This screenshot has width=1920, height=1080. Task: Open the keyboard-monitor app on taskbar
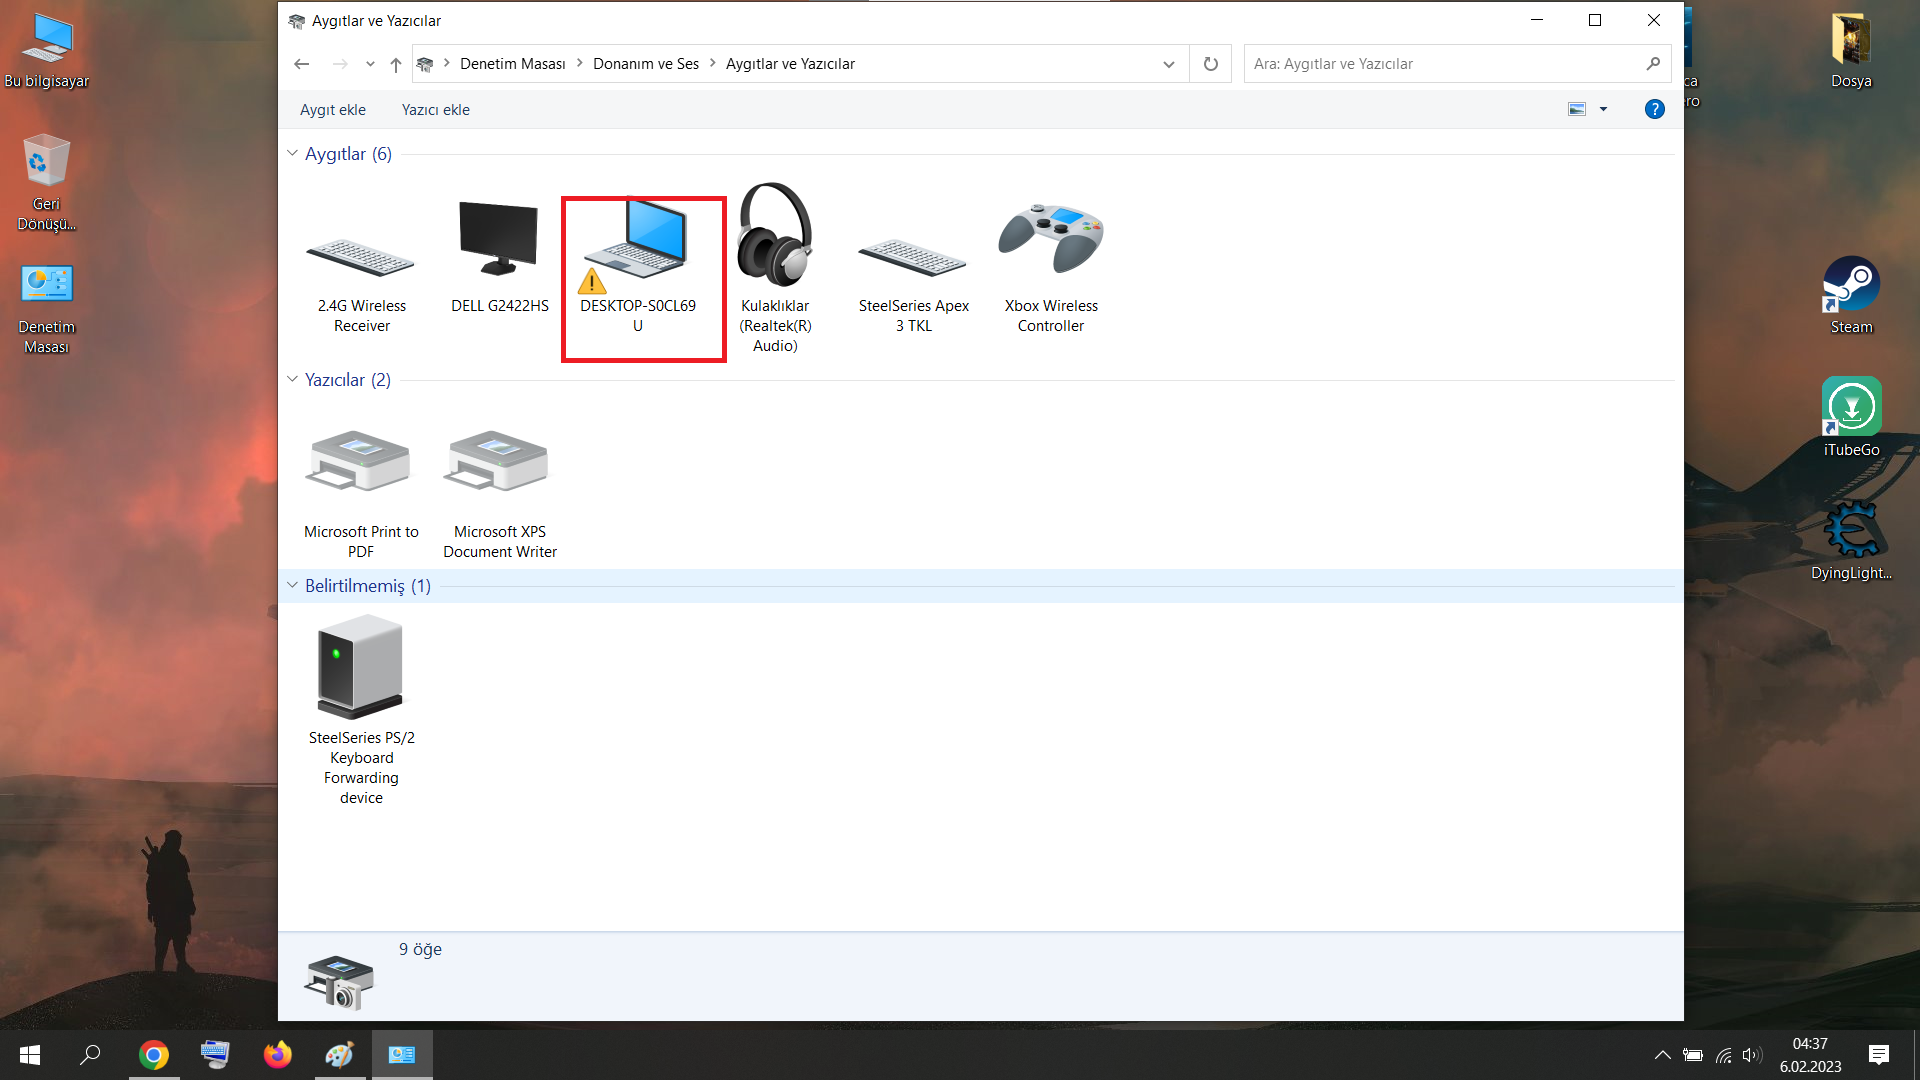[x=215, y=1055]
